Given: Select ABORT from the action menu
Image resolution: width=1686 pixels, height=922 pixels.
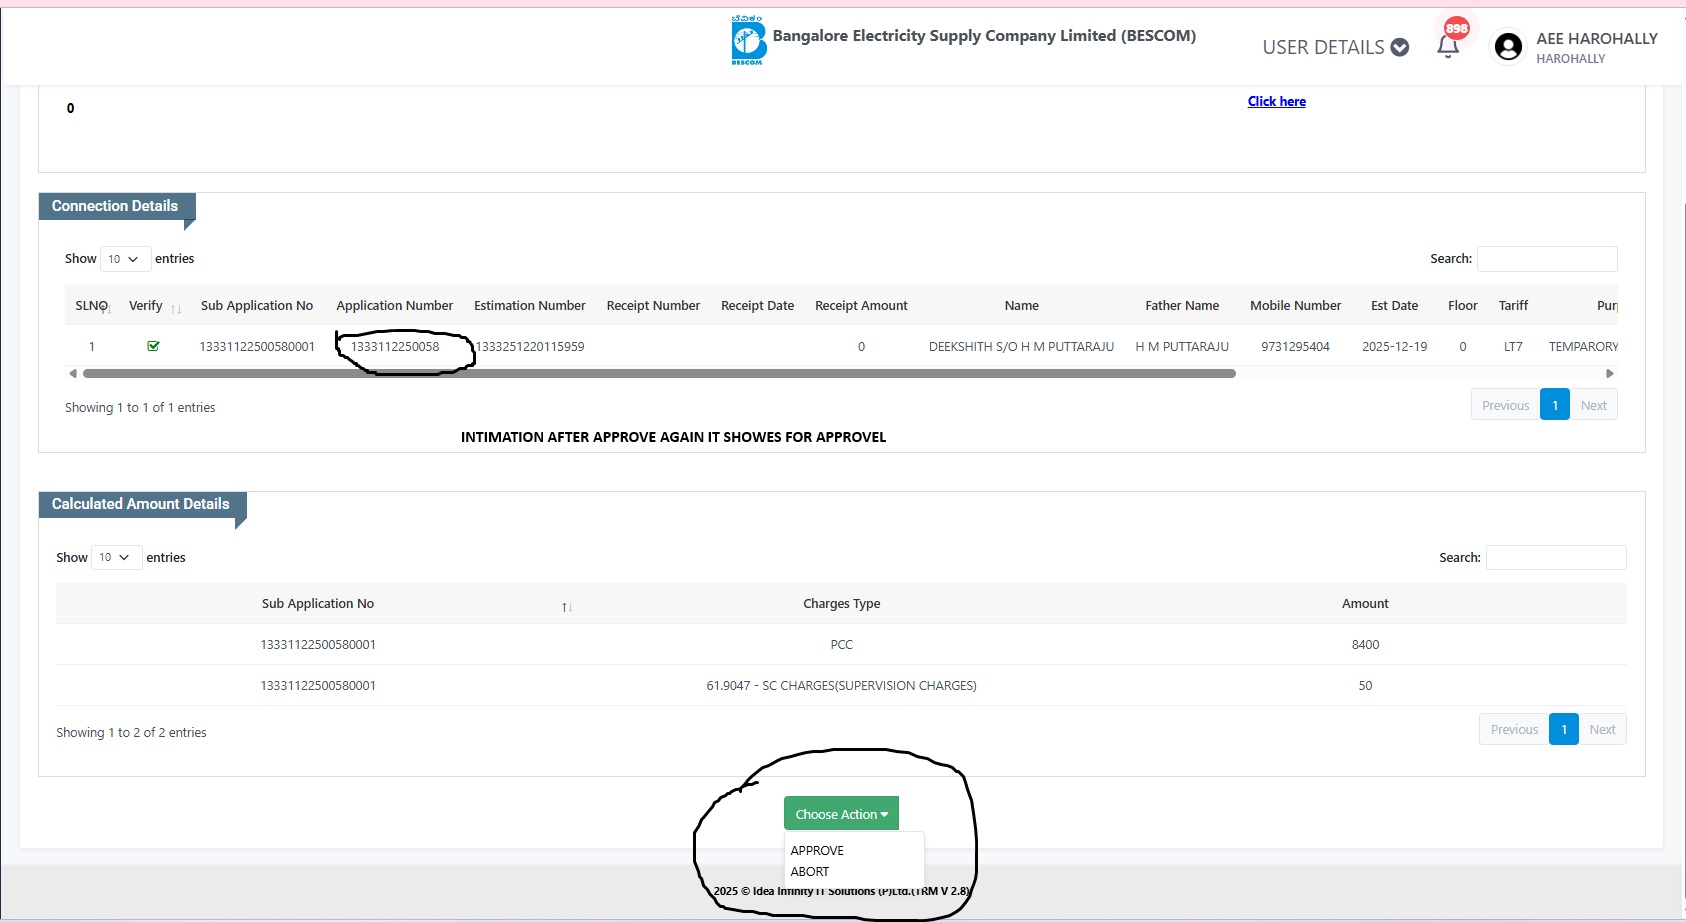Looking at the screenshot, I should click(x=810, y=871).
